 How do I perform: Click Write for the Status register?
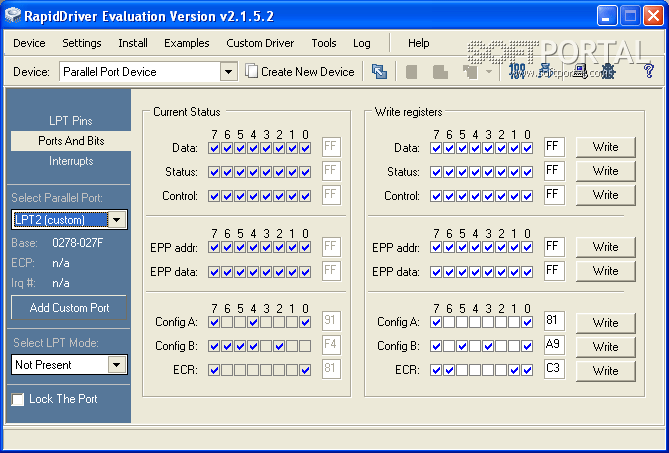pos(605,171)
